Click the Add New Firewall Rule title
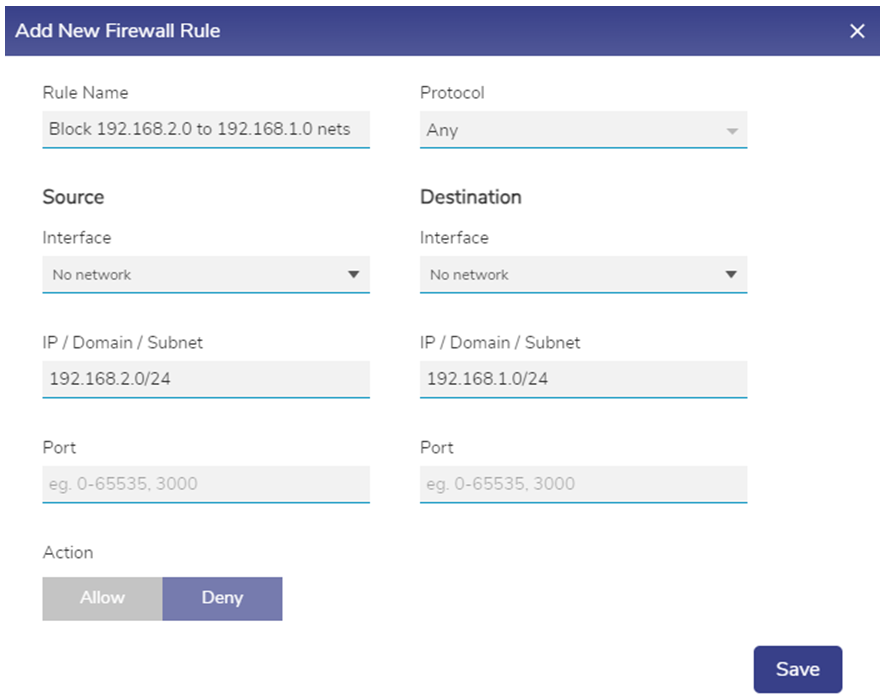 pos(118,31)
